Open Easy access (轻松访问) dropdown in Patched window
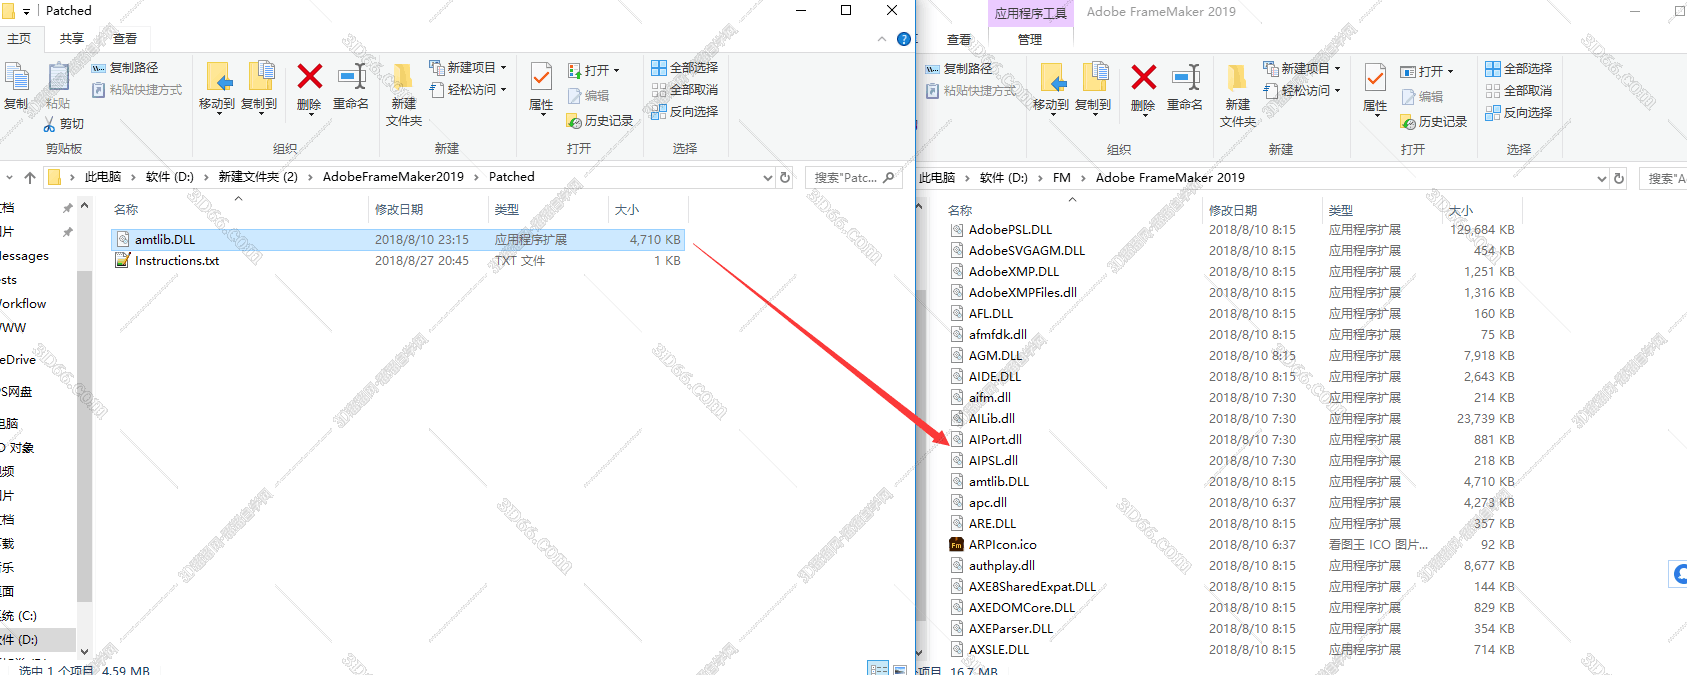 point(468,90)
